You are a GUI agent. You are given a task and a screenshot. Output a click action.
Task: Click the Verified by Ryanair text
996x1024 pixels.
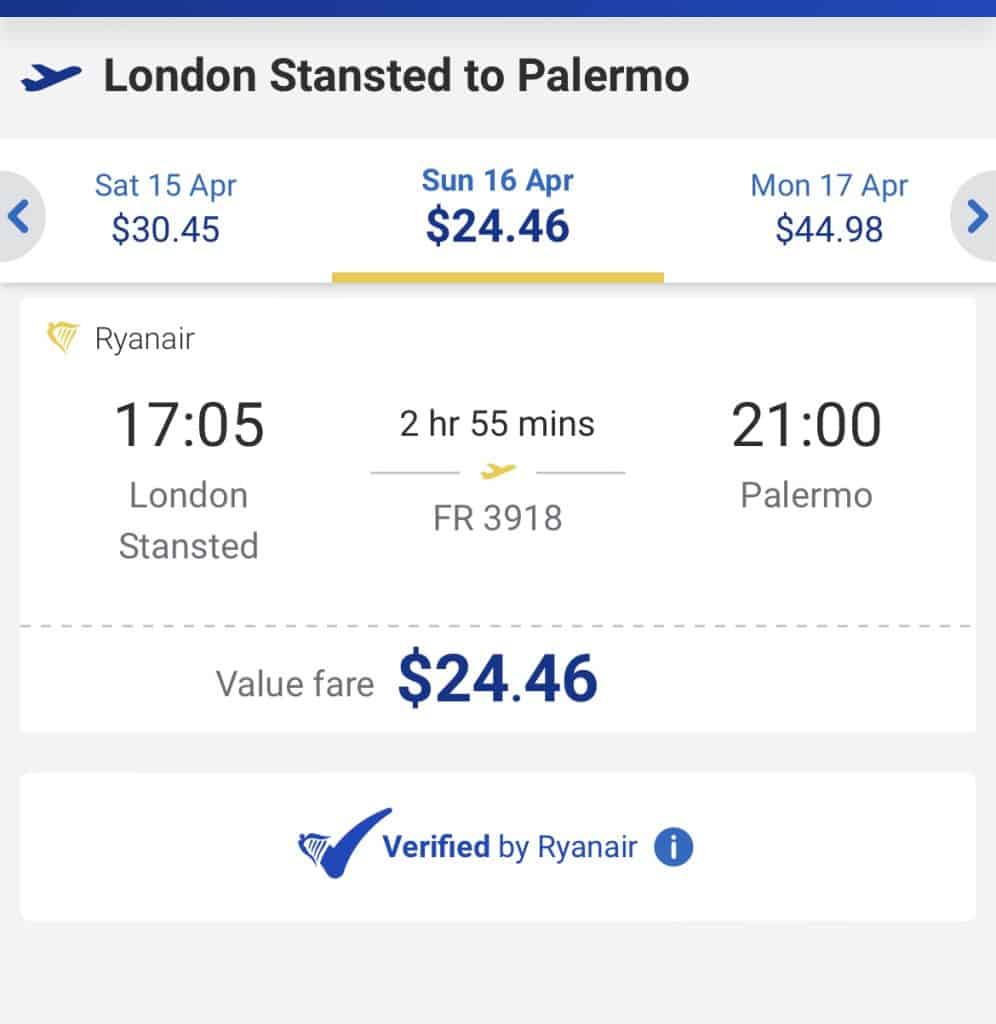[509, 848]
